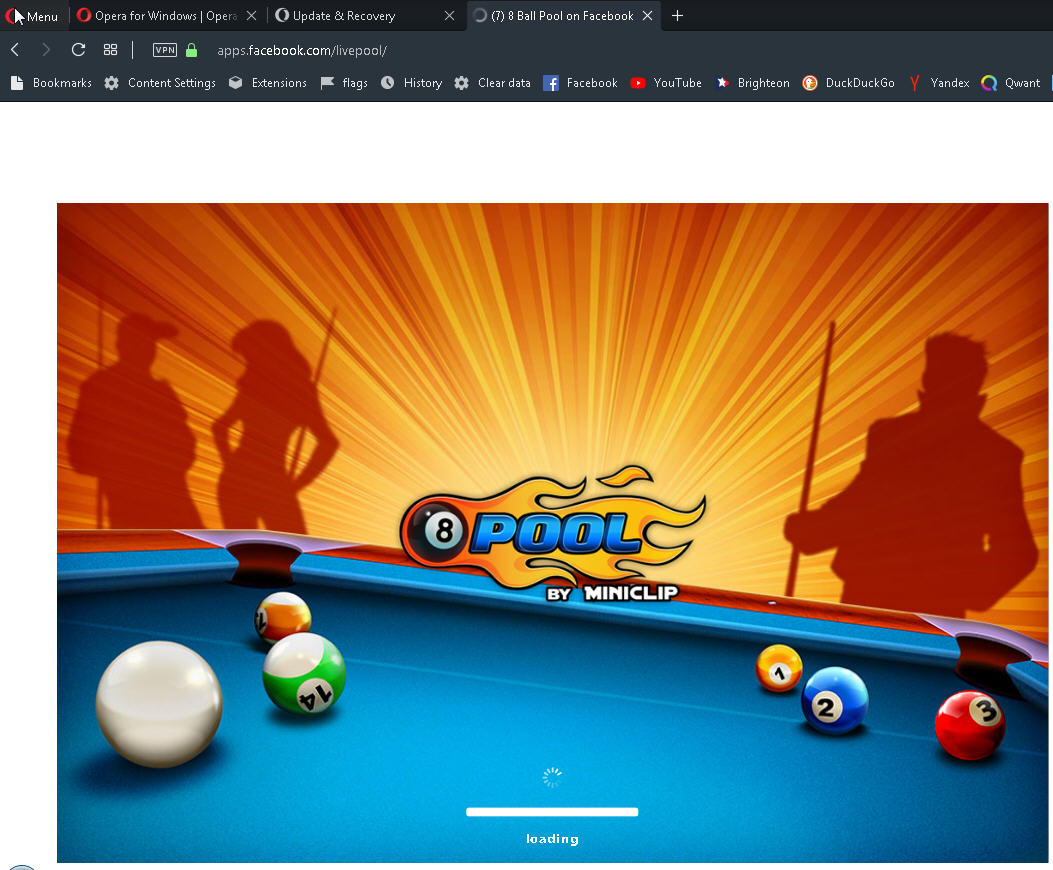Open DuckDuckGo bookmark
Viewport: 1053px width, 870px height.
pos(848,83)
